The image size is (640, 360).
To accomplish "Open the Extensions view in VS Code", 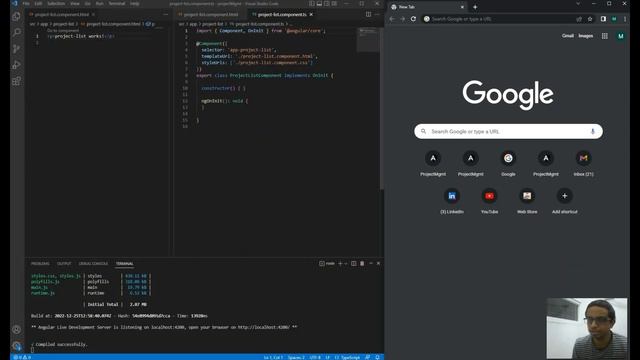I will [x=17, y=81].
